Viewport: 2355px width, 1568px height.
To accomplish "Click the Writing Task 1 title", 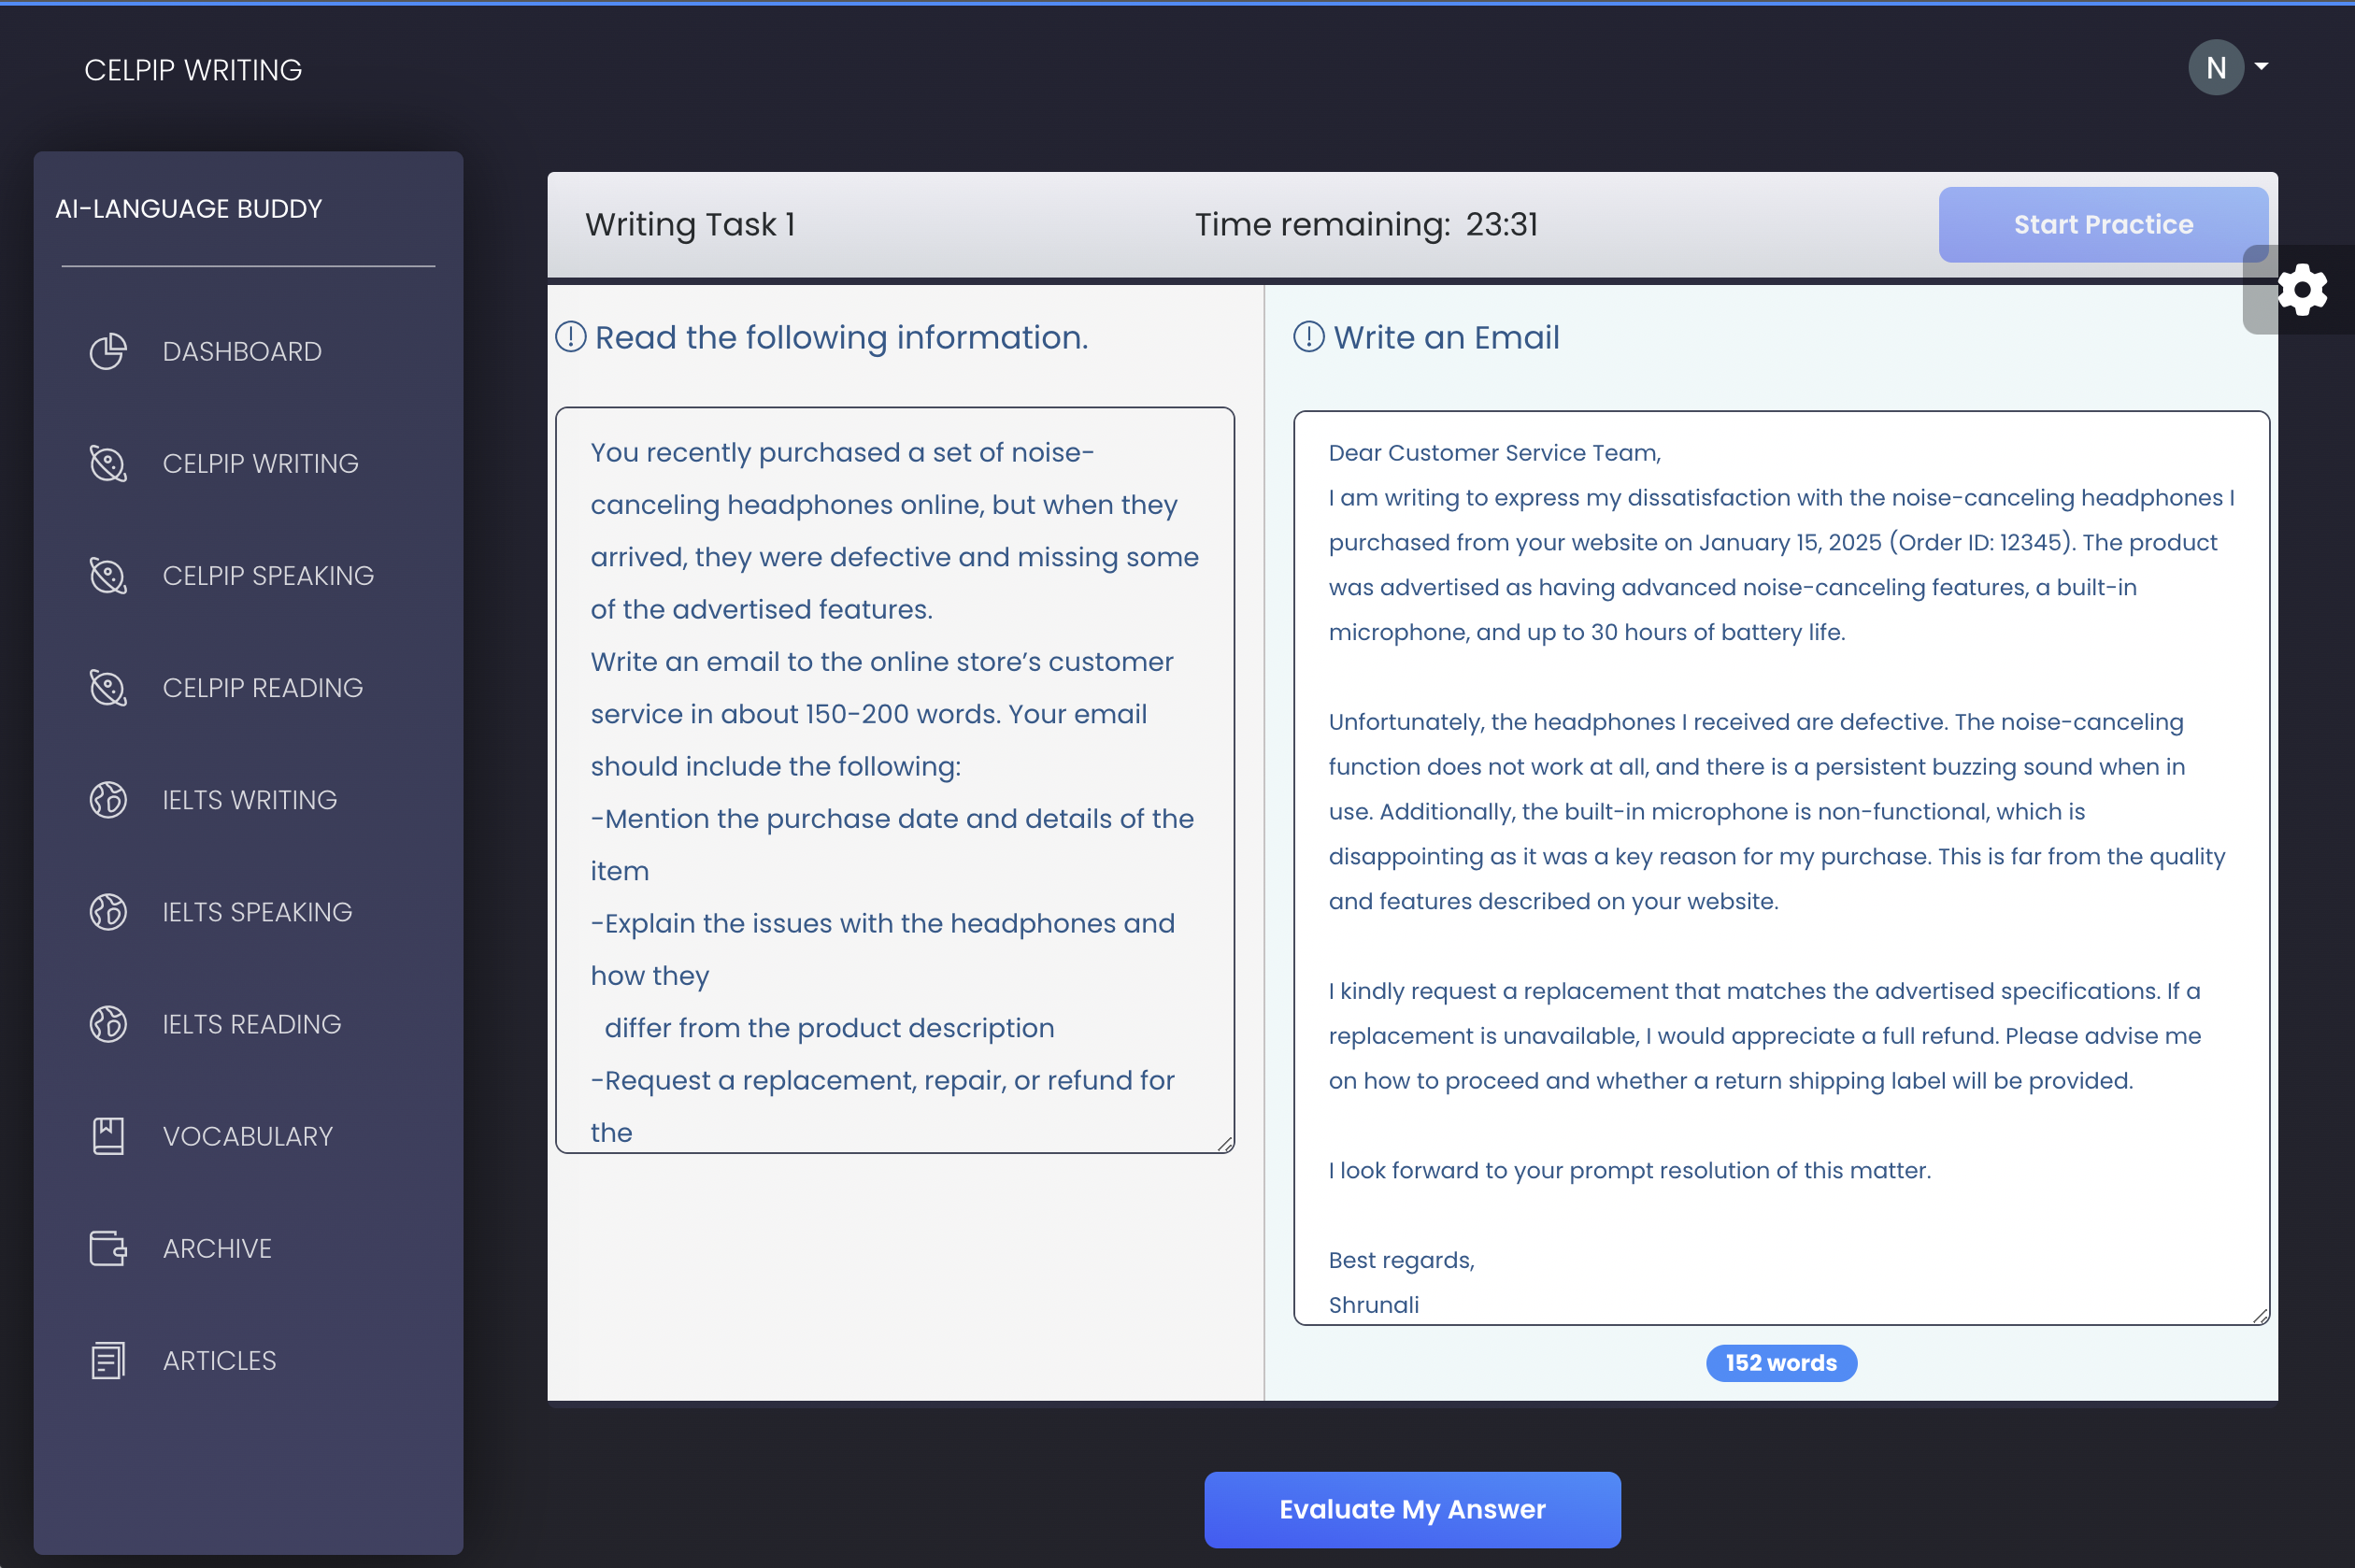I will click(x=690, y=224).
